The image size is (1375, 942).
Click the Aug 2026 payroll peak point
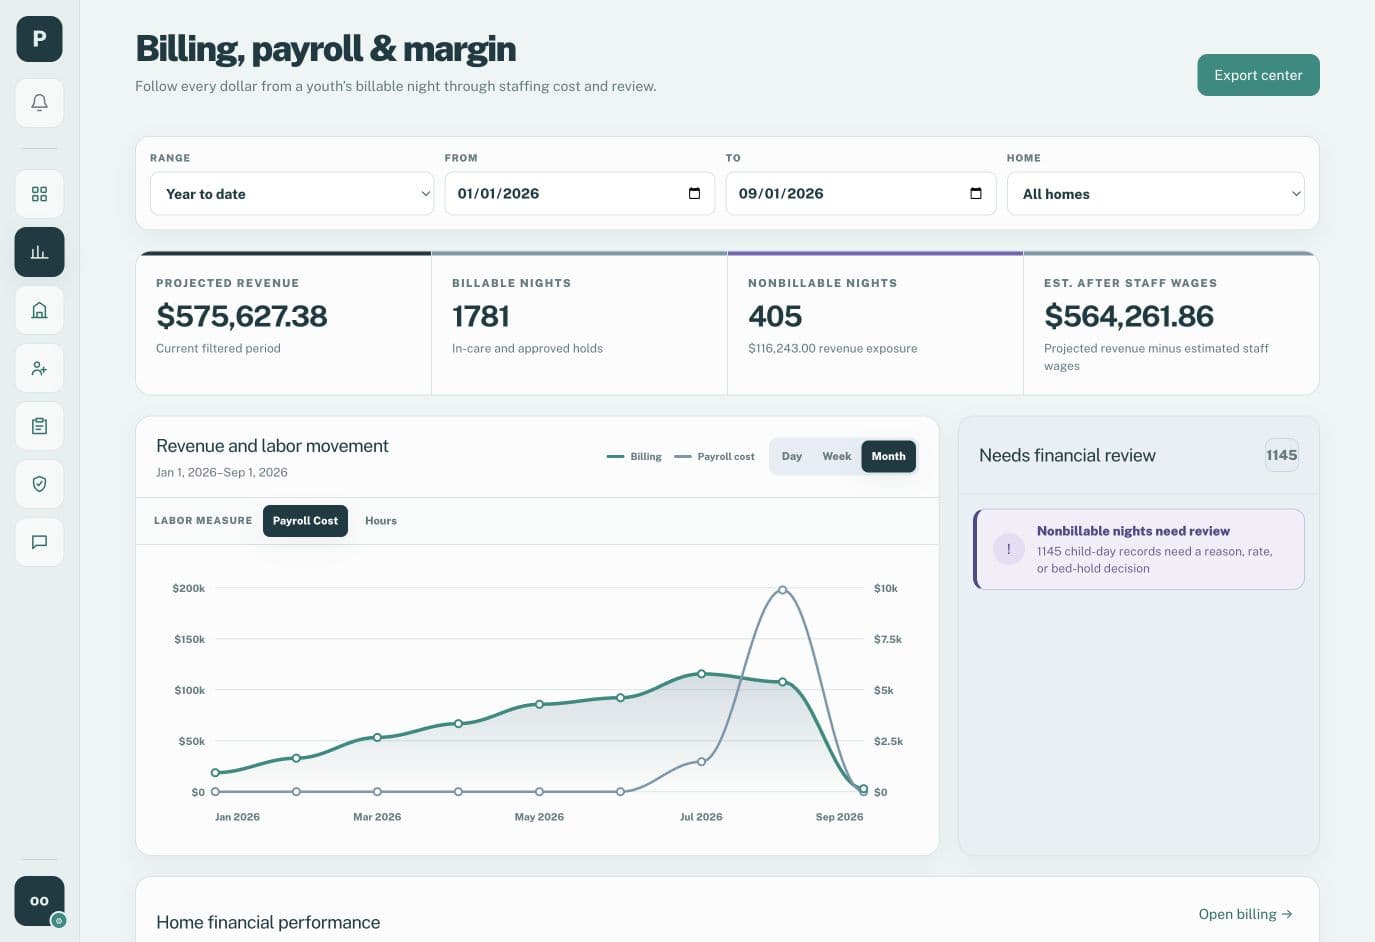point(782,590)
